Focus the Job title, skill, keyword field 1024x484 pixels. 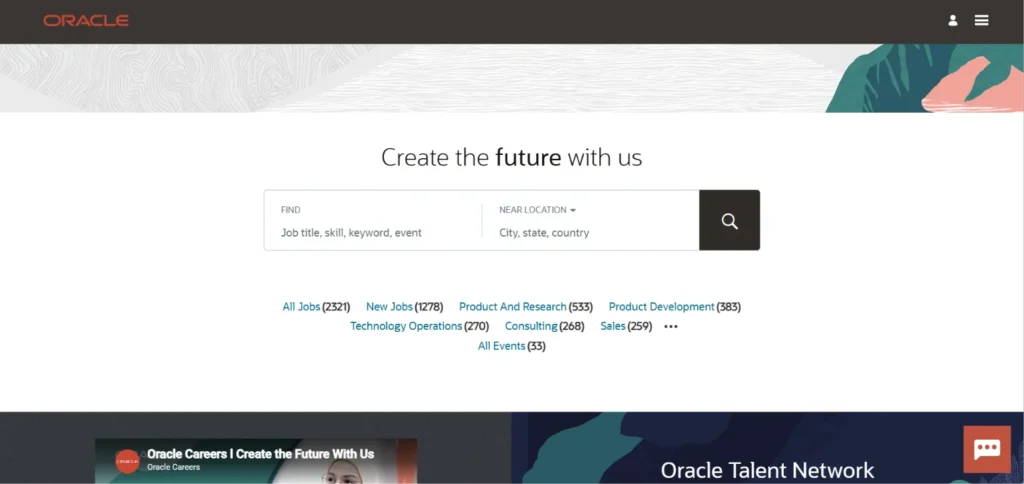(372, 233)
